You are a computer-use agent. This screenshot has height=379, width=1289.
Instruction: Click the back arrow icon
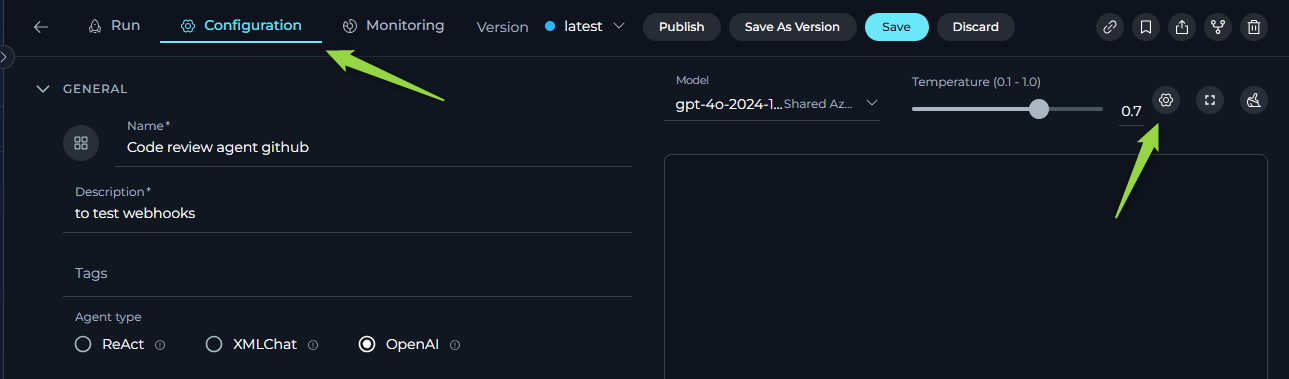(x=41, y=27)
